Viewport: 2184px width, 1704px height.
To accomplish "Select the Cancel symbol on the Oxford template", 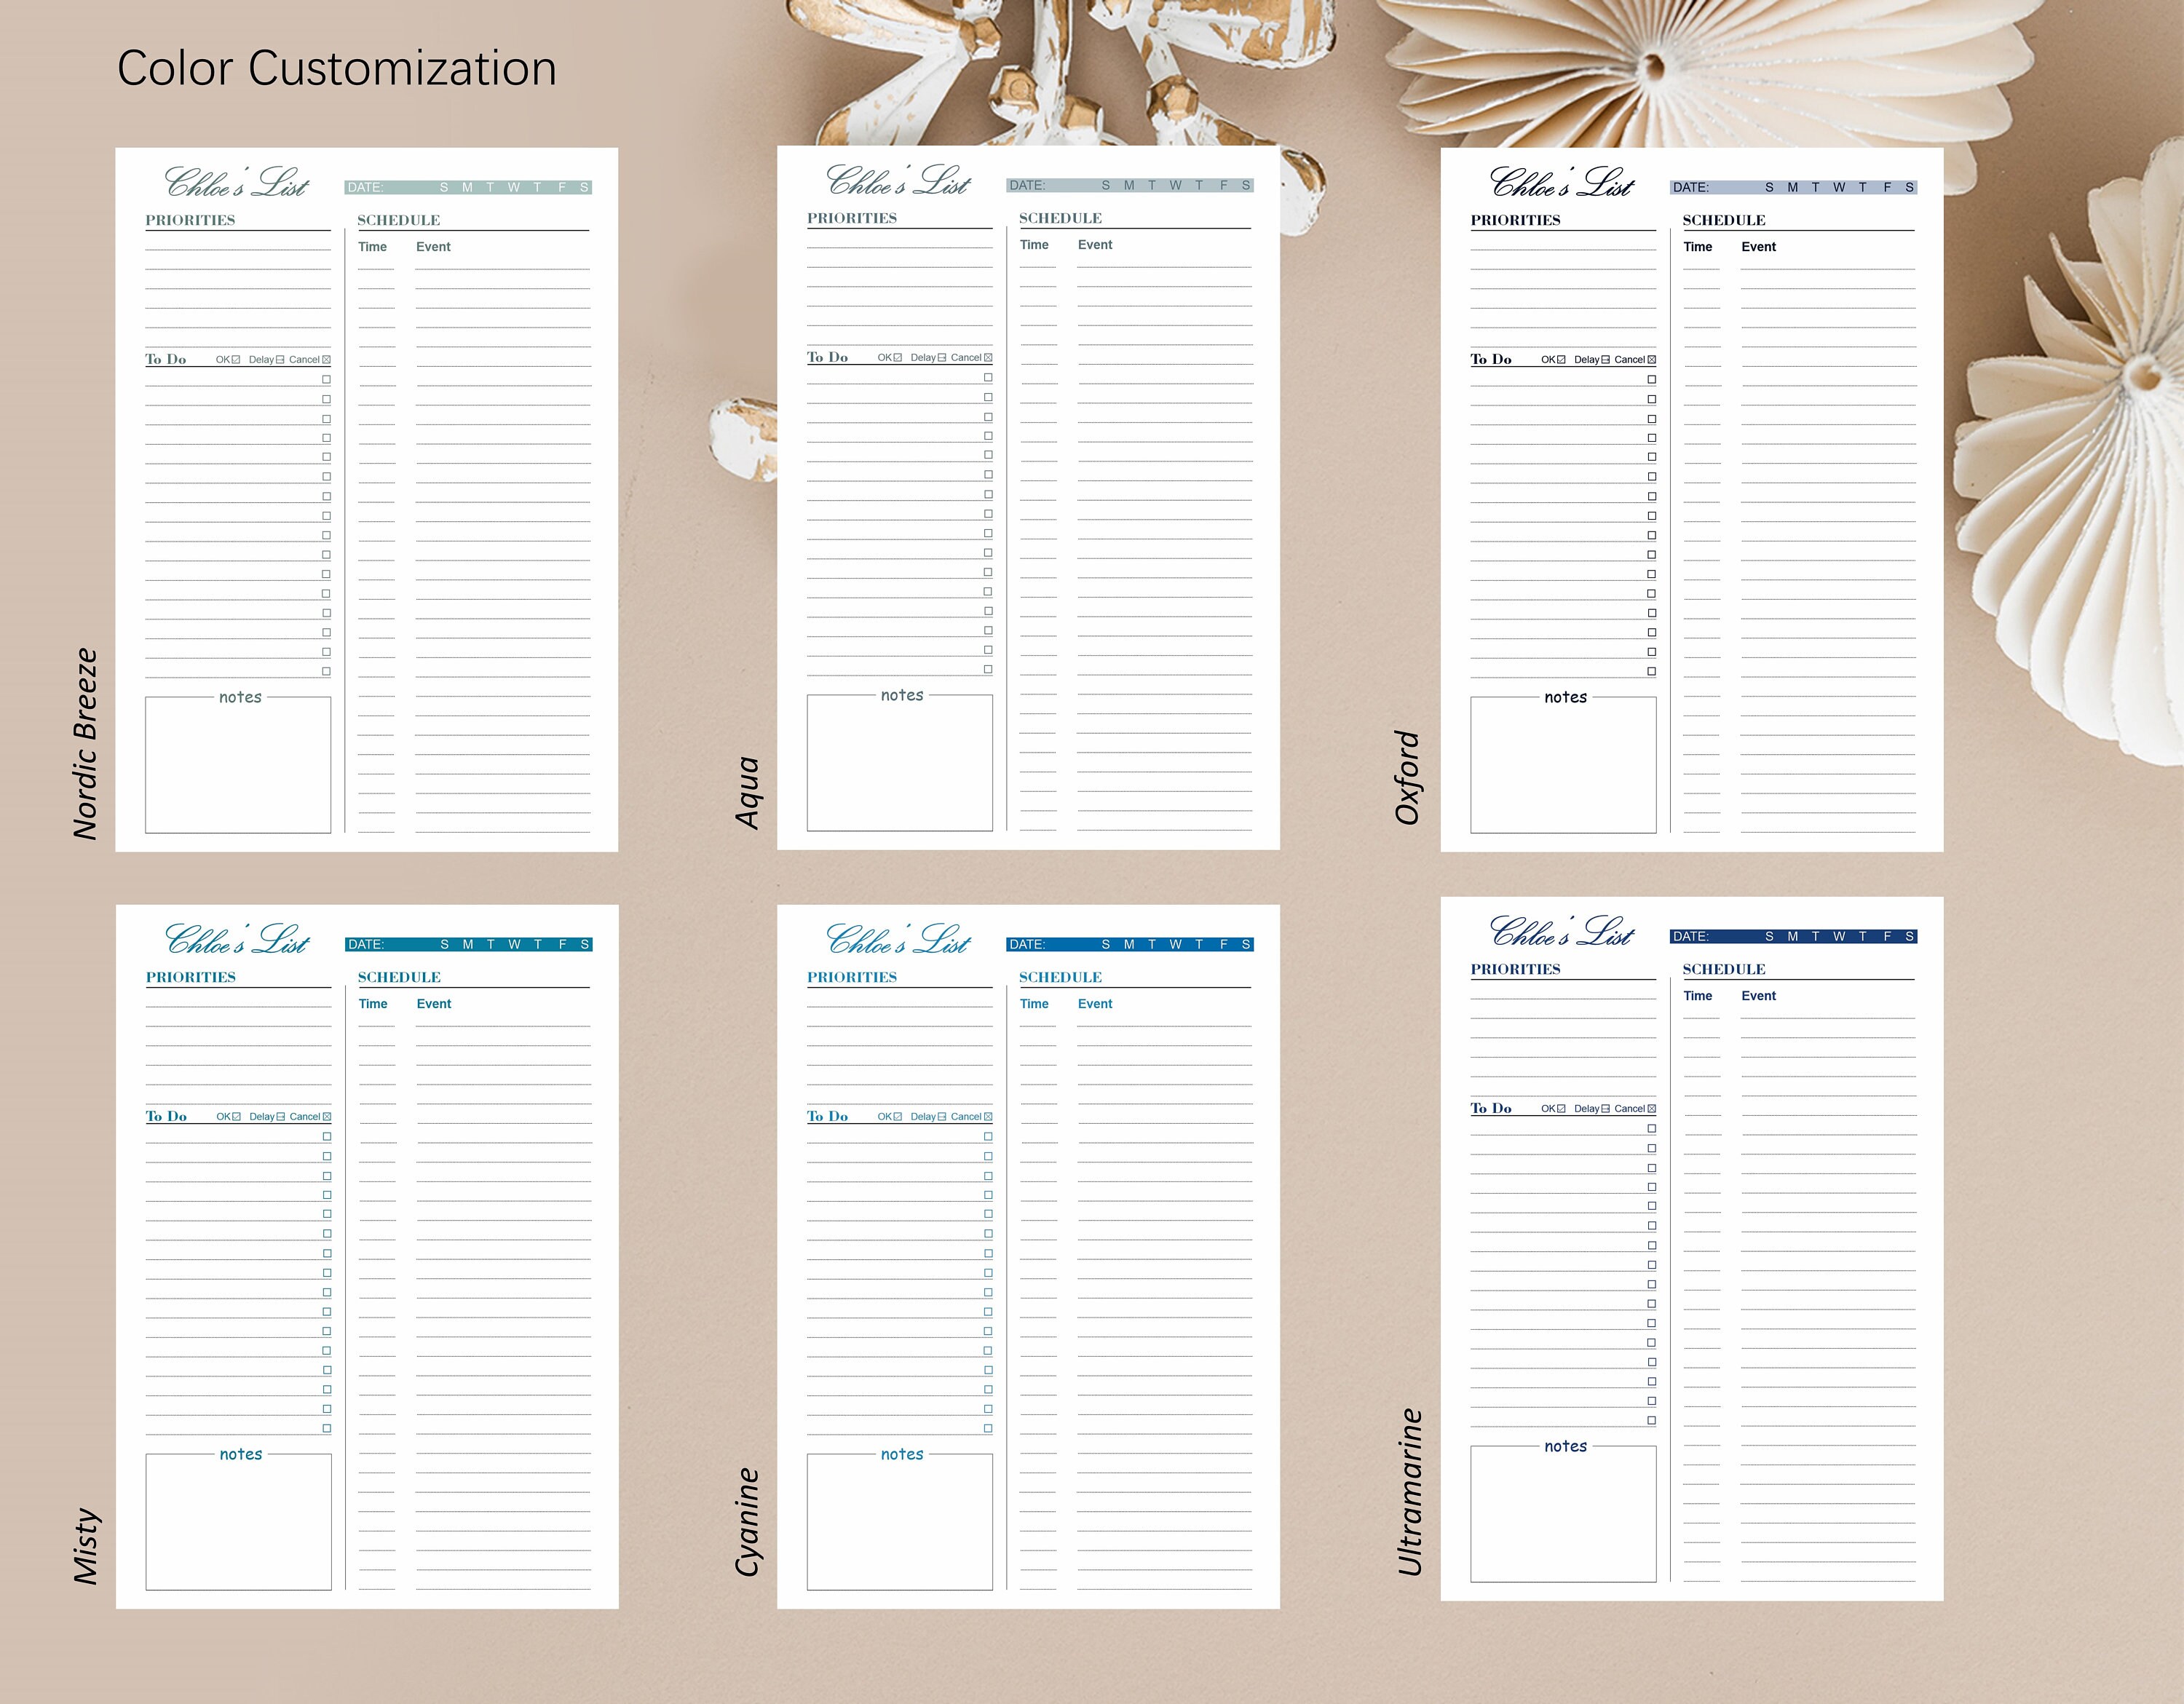I will 1651,358.
